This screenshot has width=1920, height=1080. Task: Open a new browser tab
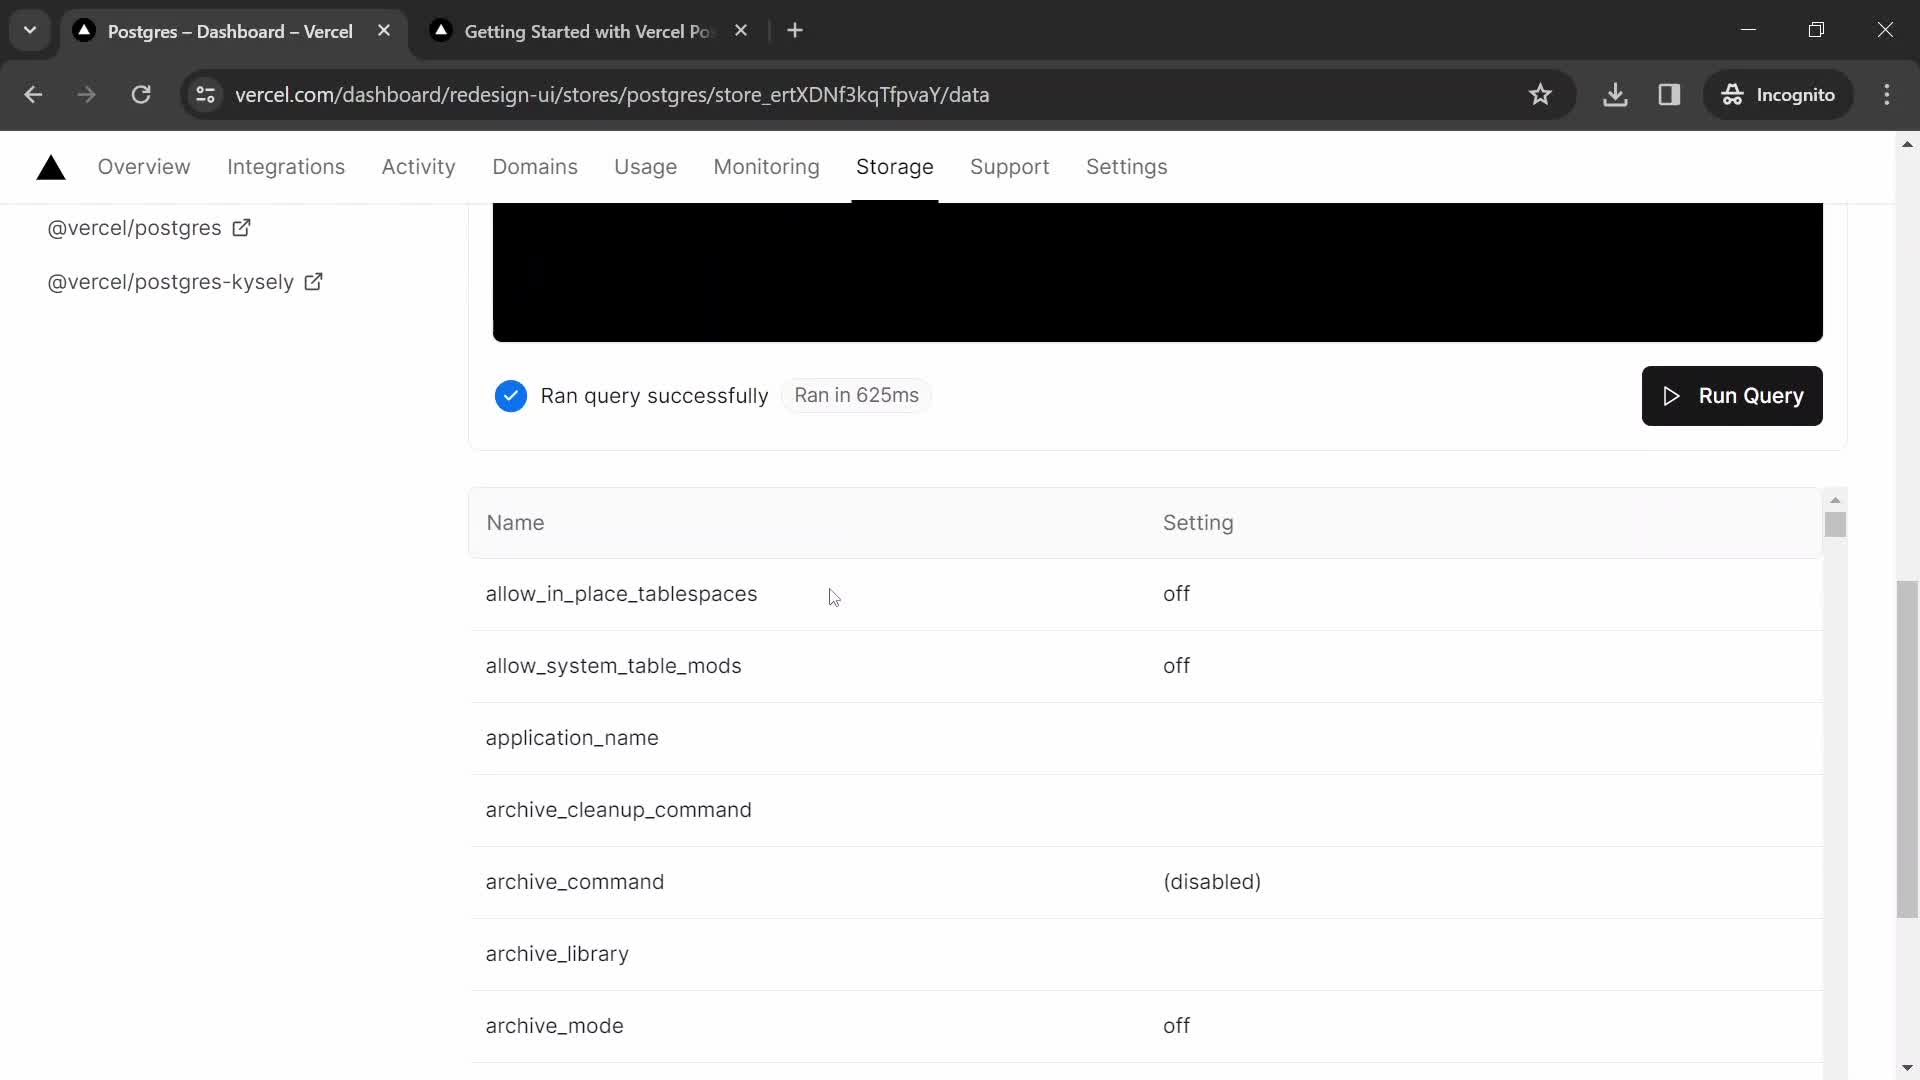point(795,31)
